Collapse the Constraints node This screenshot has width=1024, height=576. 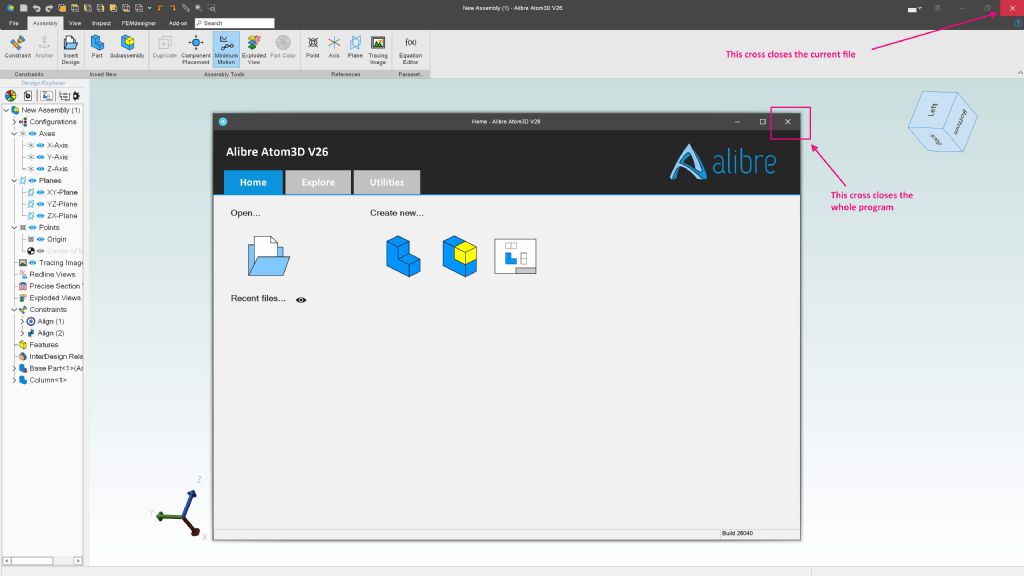click(x=14, y=310)
